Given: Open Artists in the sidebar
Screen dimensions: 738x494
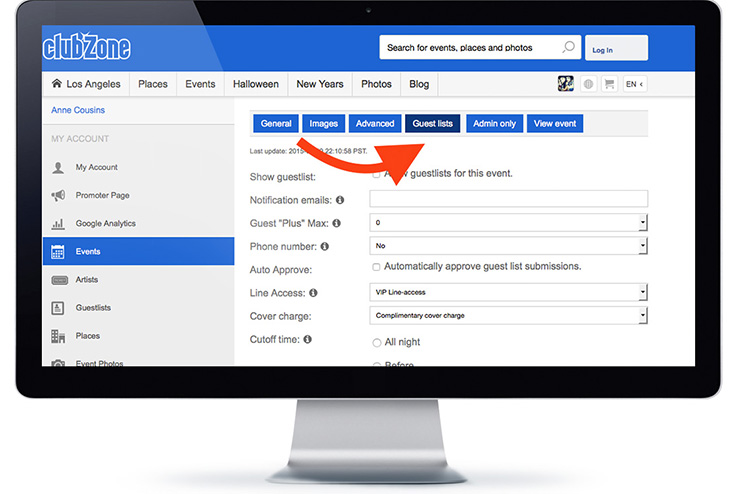Looking at the screenshot, I should 138,279.
